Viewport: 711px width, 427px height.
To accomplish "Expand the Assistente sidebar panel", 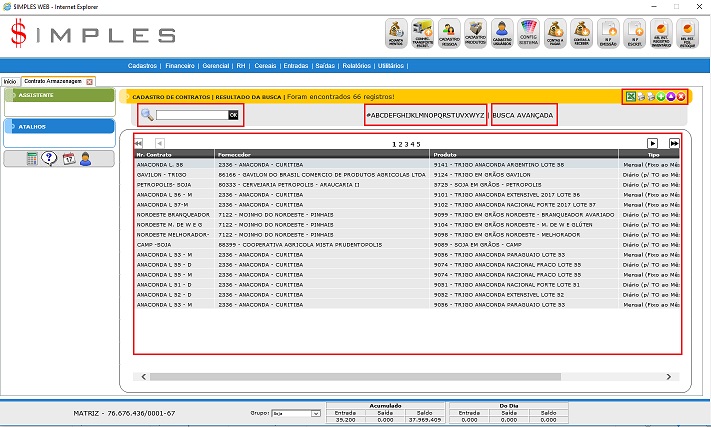I will click(59, 95).
